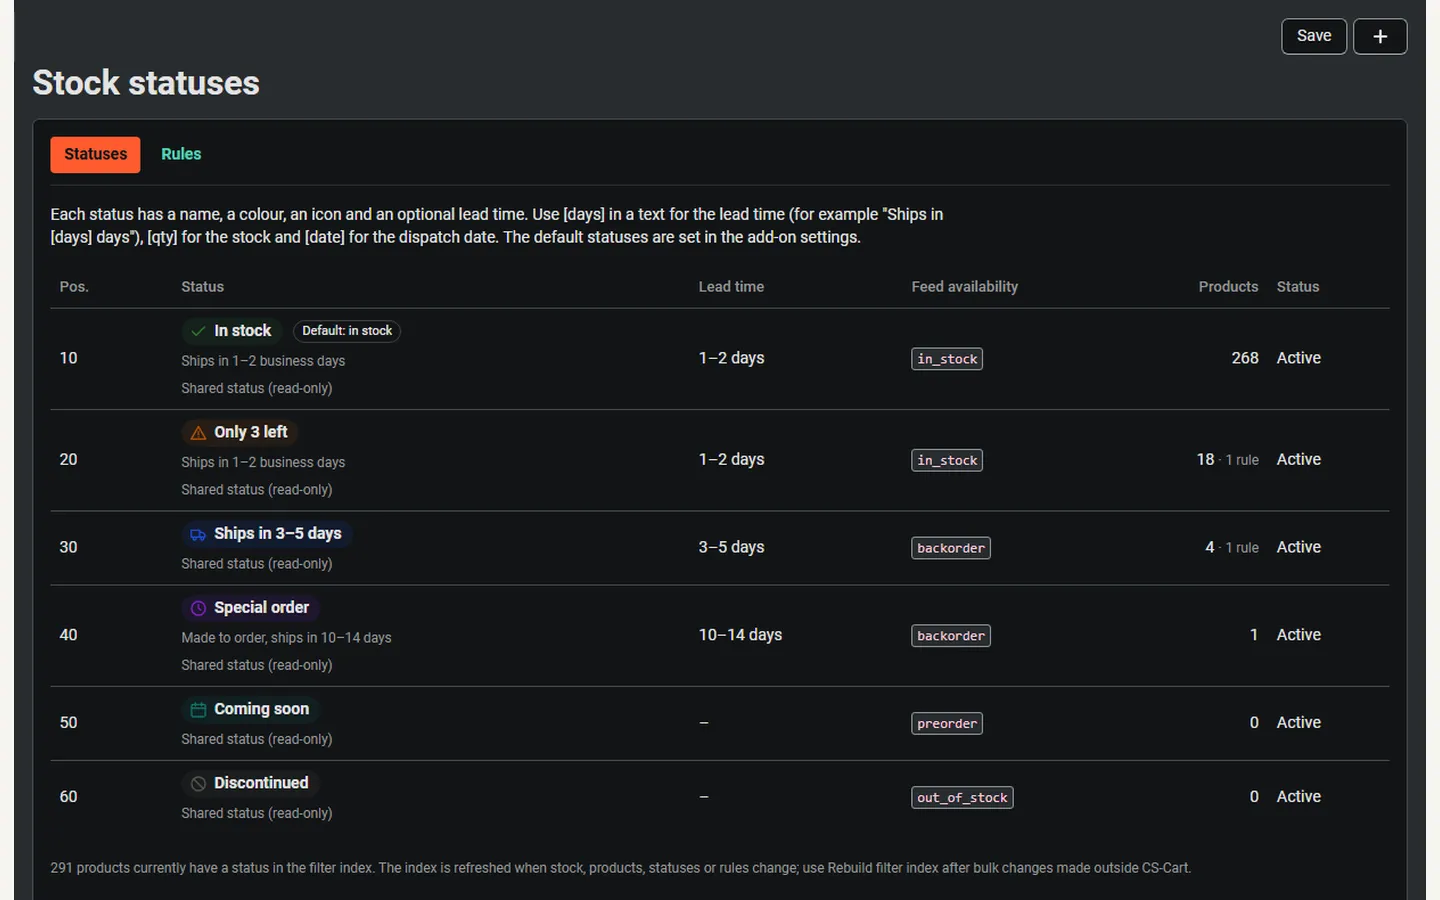Click the Lead time column header
The image size is (1440, 900).
coord(731,287)
